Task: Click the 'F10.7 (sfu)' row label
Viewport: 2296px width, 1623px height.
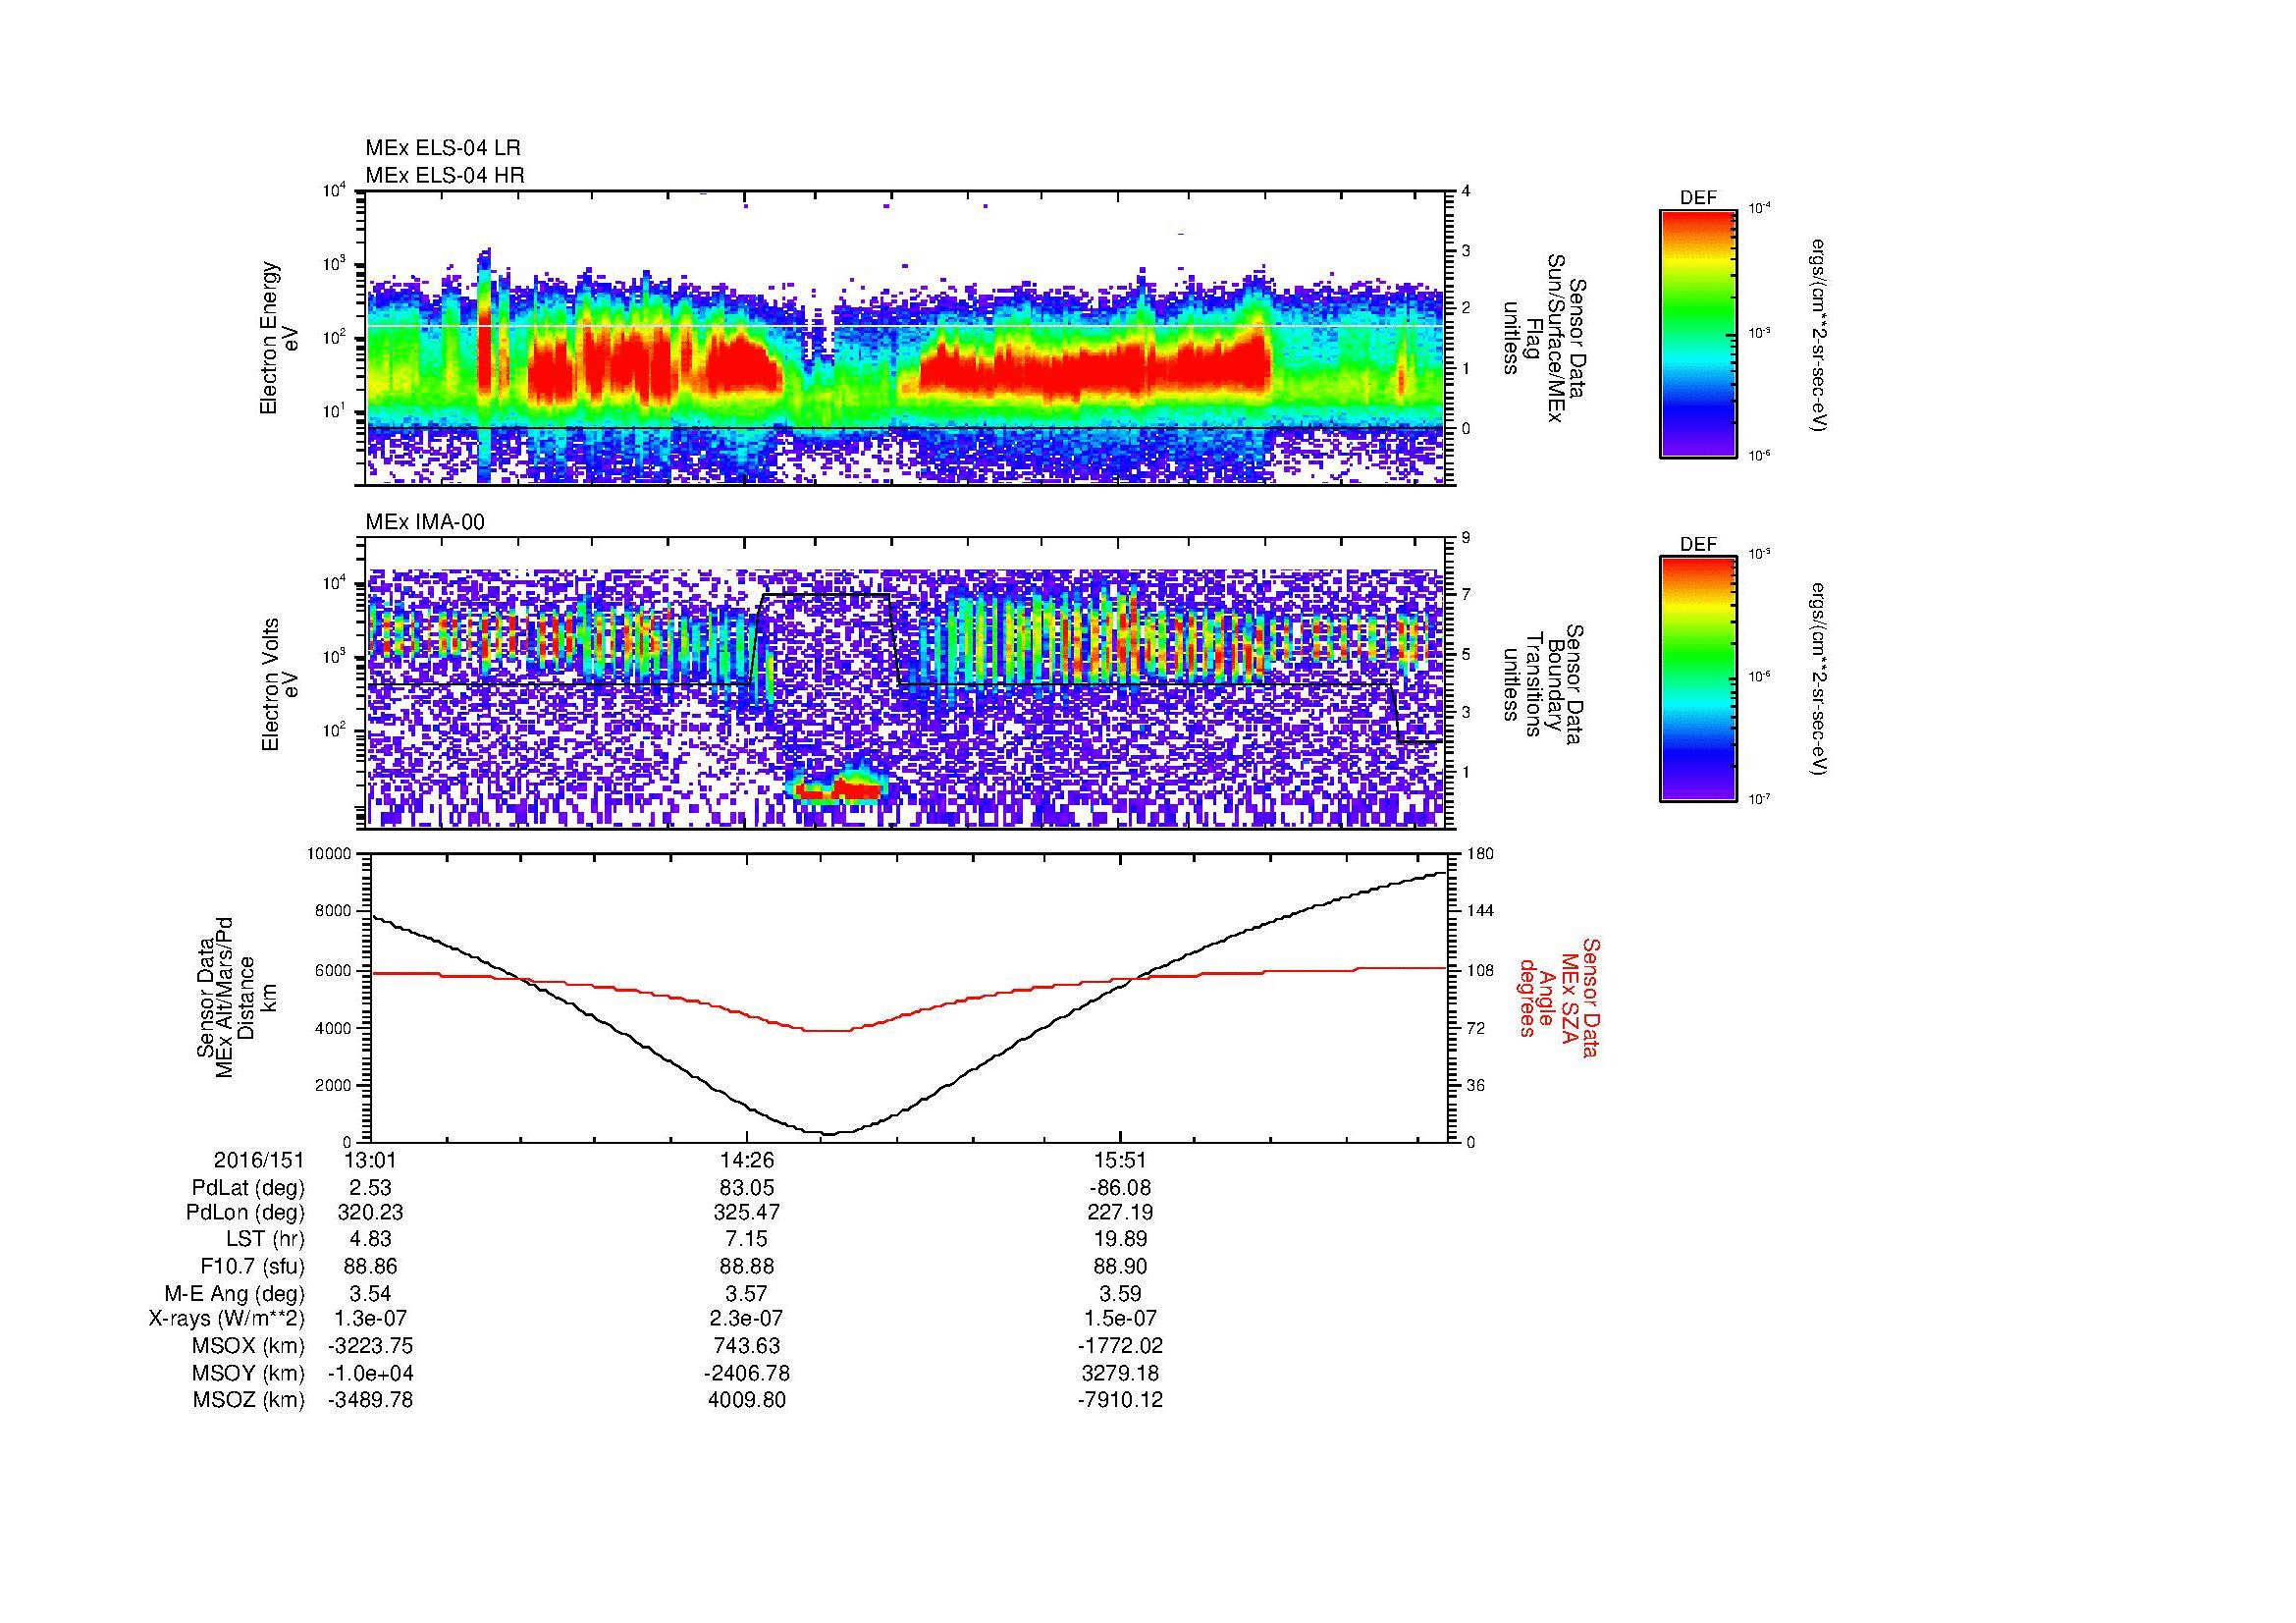Action: [252, 1266]
